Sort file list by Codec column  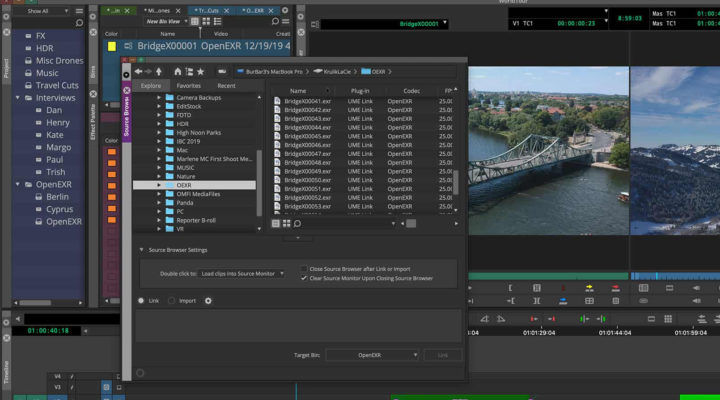coord(411,91)
